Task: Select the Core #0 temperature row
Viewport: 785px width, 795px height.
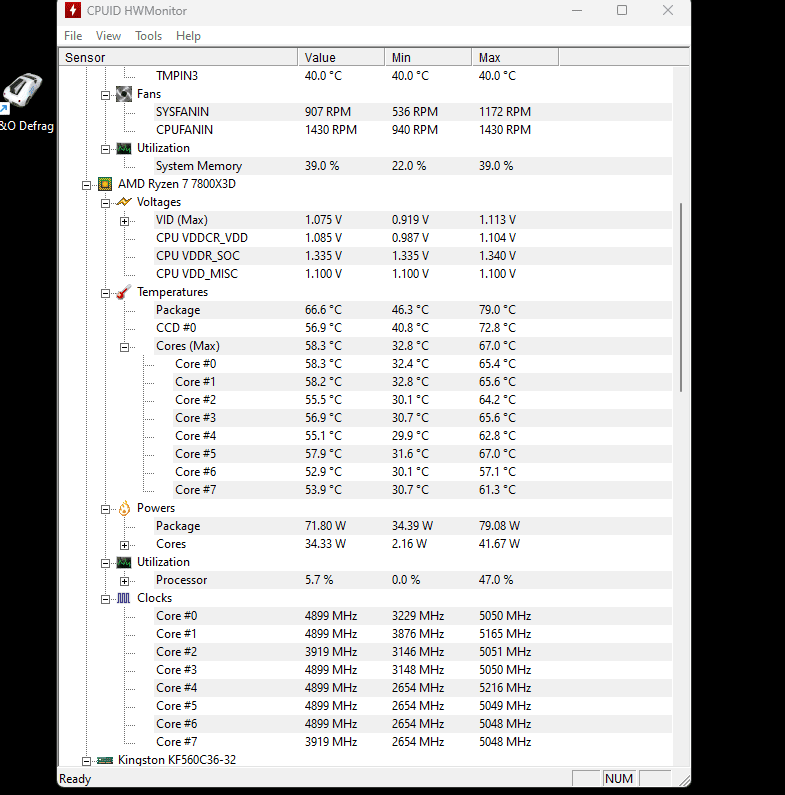Action: click(422, 364)
